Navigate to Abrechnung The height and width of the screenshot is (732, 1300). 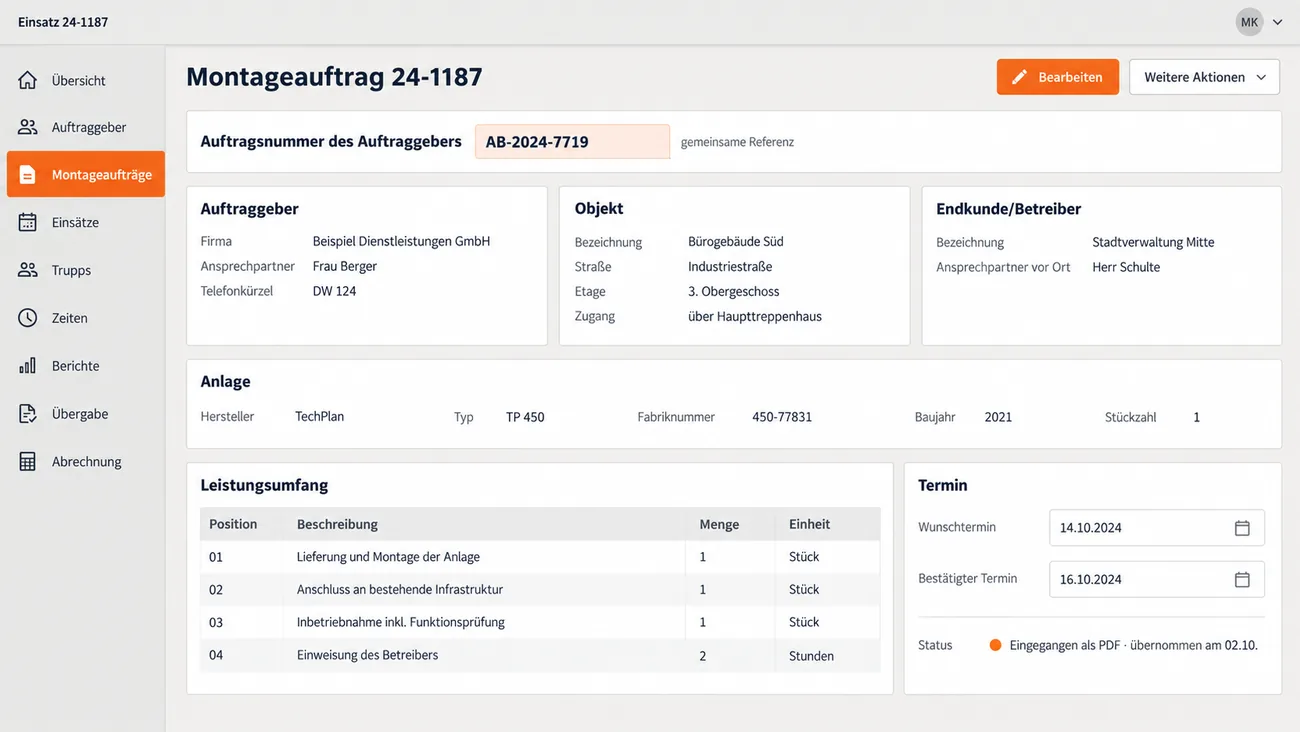85,462
